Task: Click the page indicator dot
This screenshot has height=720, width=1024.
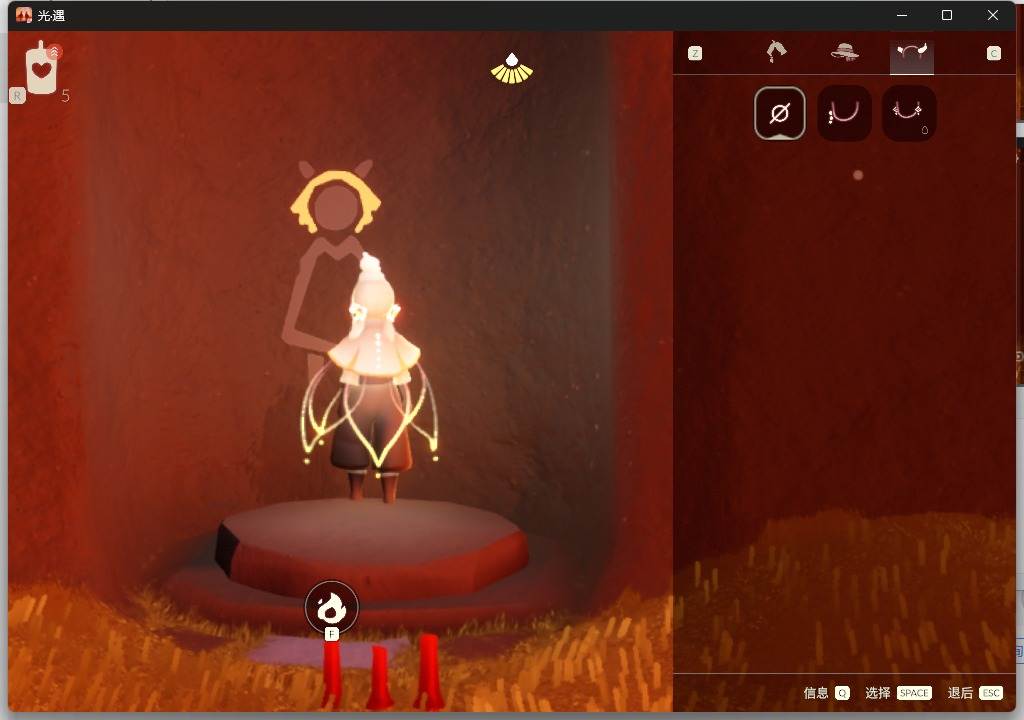Action: click(858, 175)
